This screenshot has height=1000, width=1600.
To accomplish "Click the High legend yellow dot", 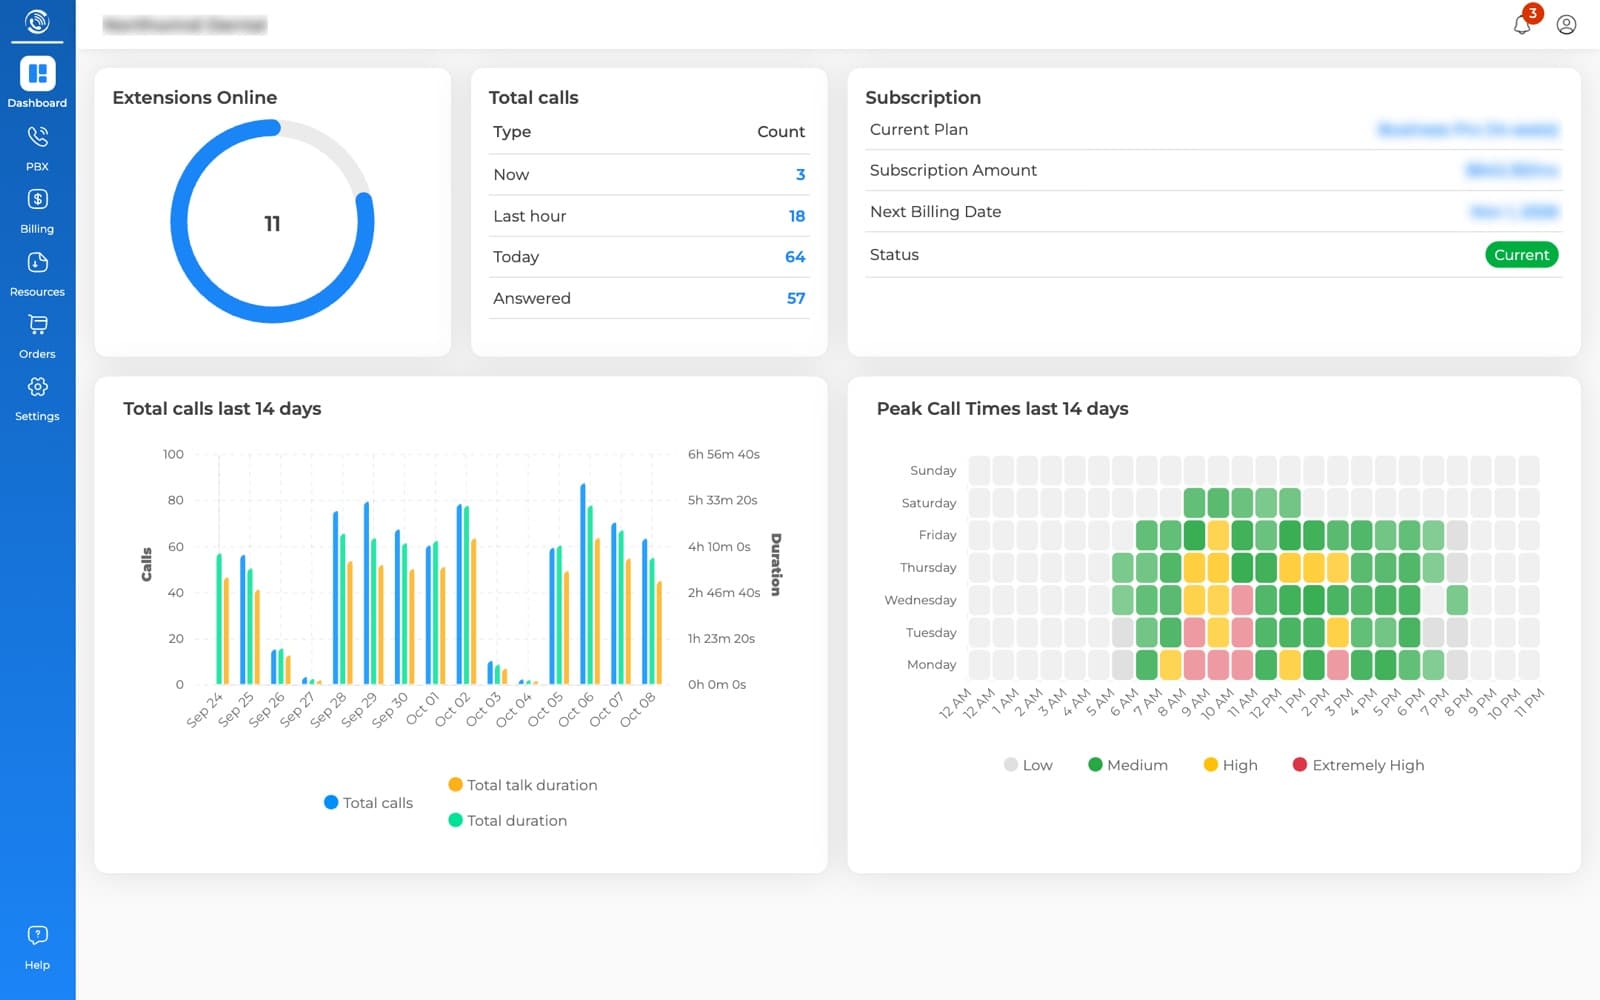I will pos(1210,765).
